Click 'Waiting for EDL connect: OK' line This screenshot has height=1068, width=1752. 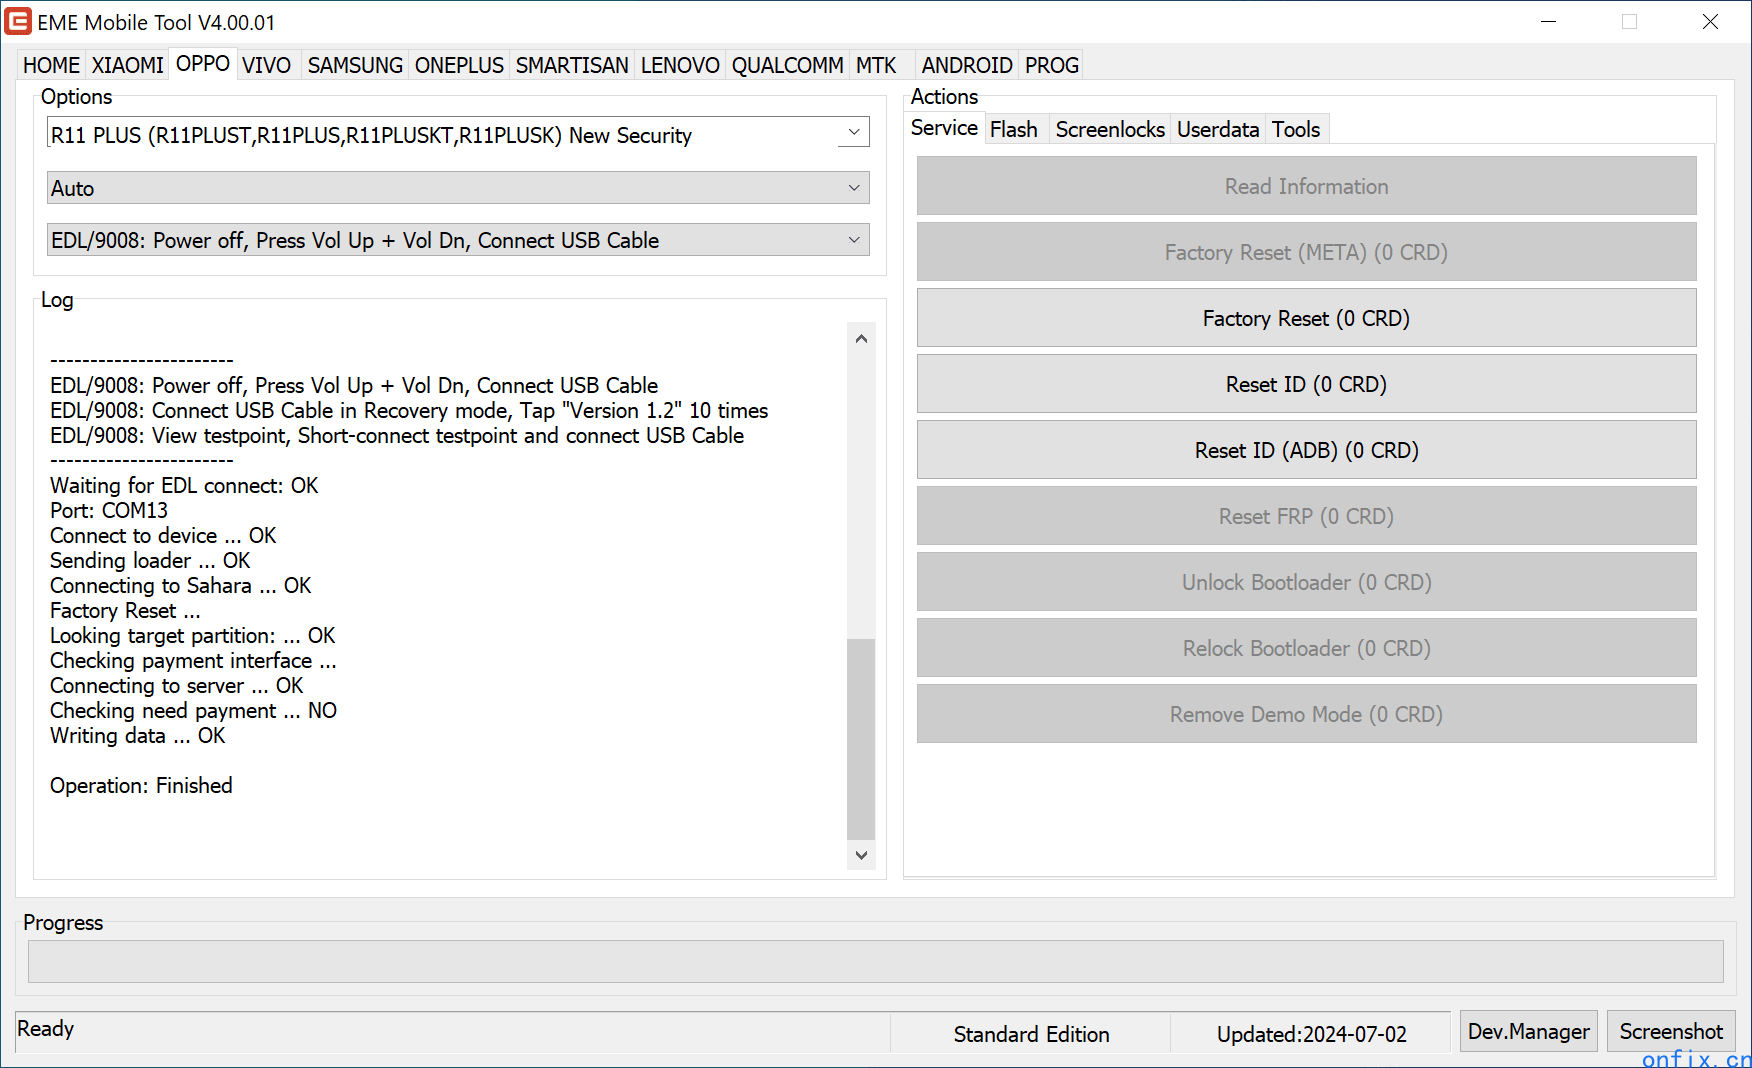coord(184,486)
